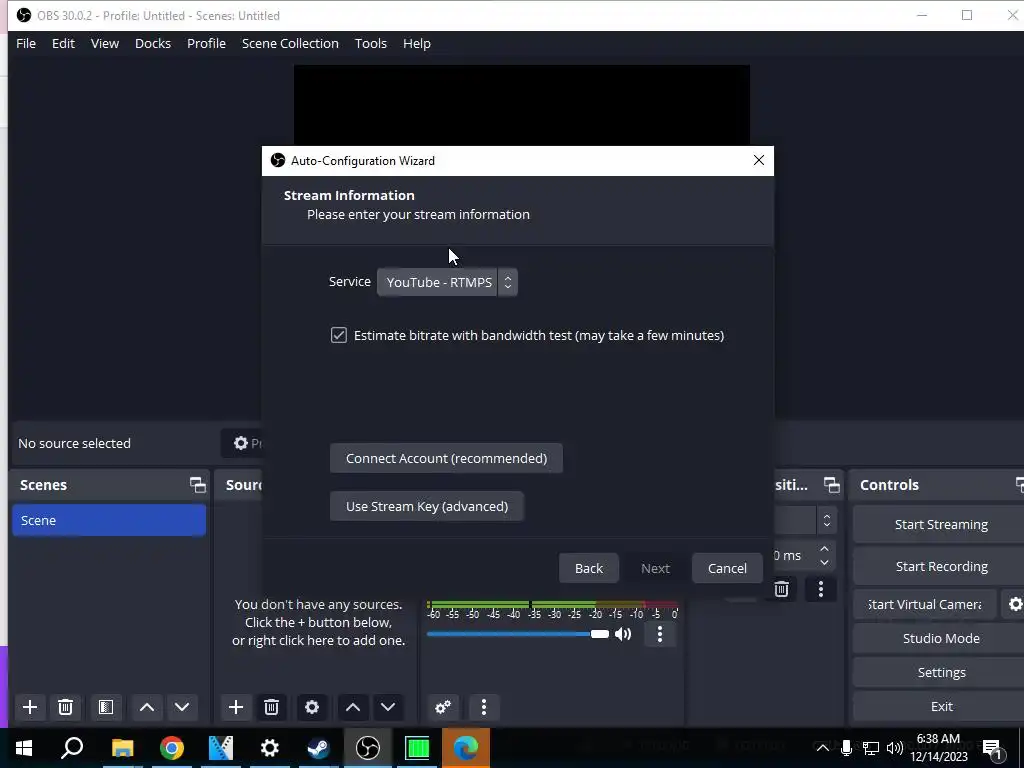Undock the Scenes panel
Screen dimensions: 1024x768
(197, 485)
